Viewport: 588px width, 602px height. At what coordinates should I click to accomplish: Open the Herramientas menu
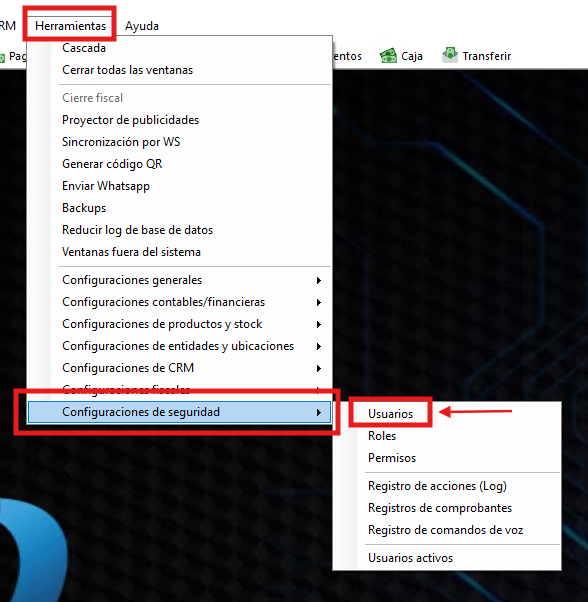click(70, 26)
